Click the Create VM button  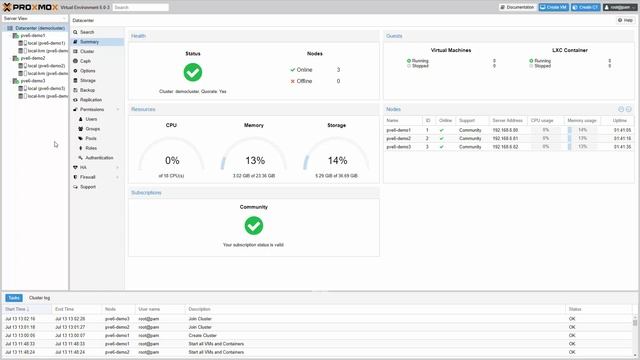553,7
